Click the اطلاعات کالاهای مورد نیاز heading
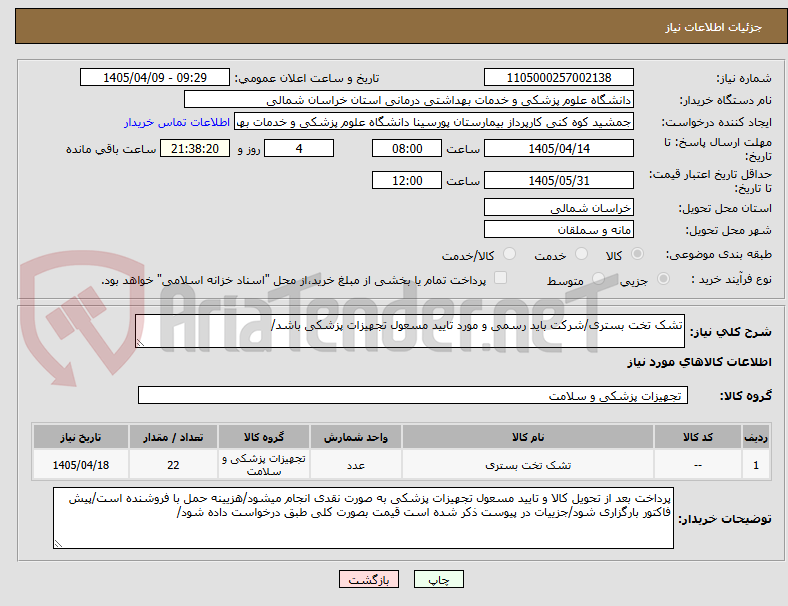788x606 pixels. point(699,362)
